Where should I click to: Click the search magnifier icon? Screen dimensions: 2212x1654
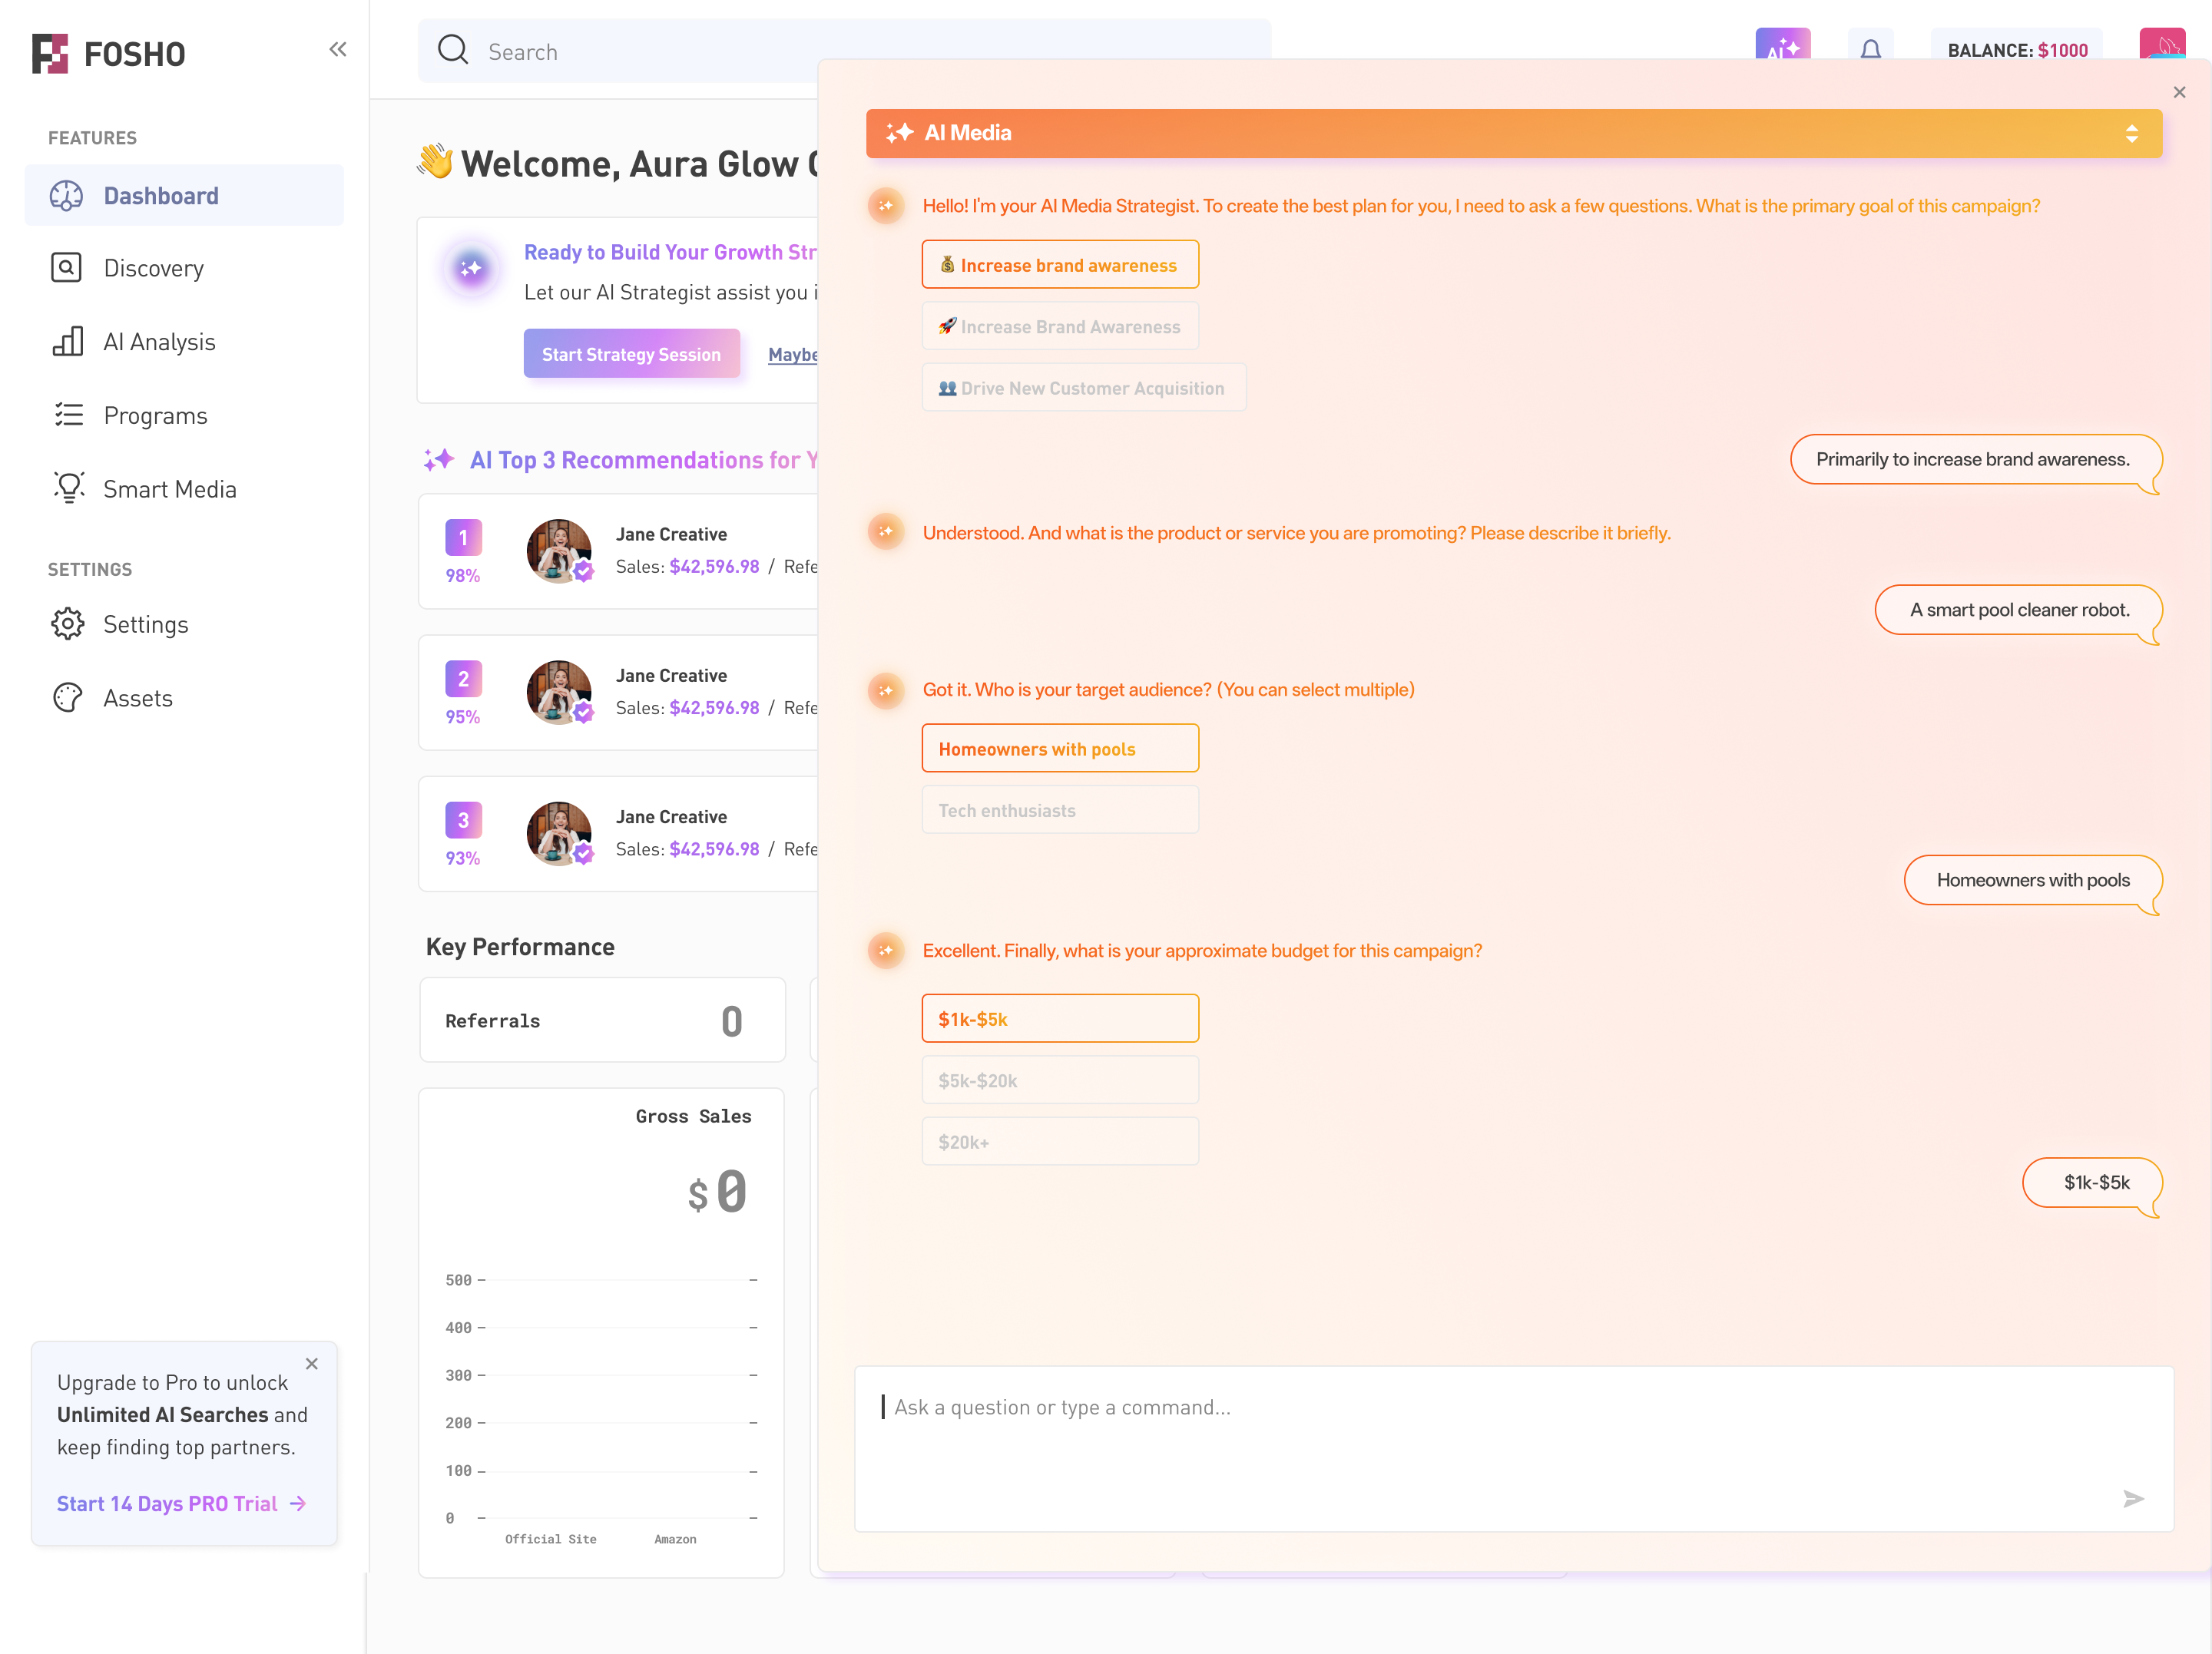[x=453, y=50]
